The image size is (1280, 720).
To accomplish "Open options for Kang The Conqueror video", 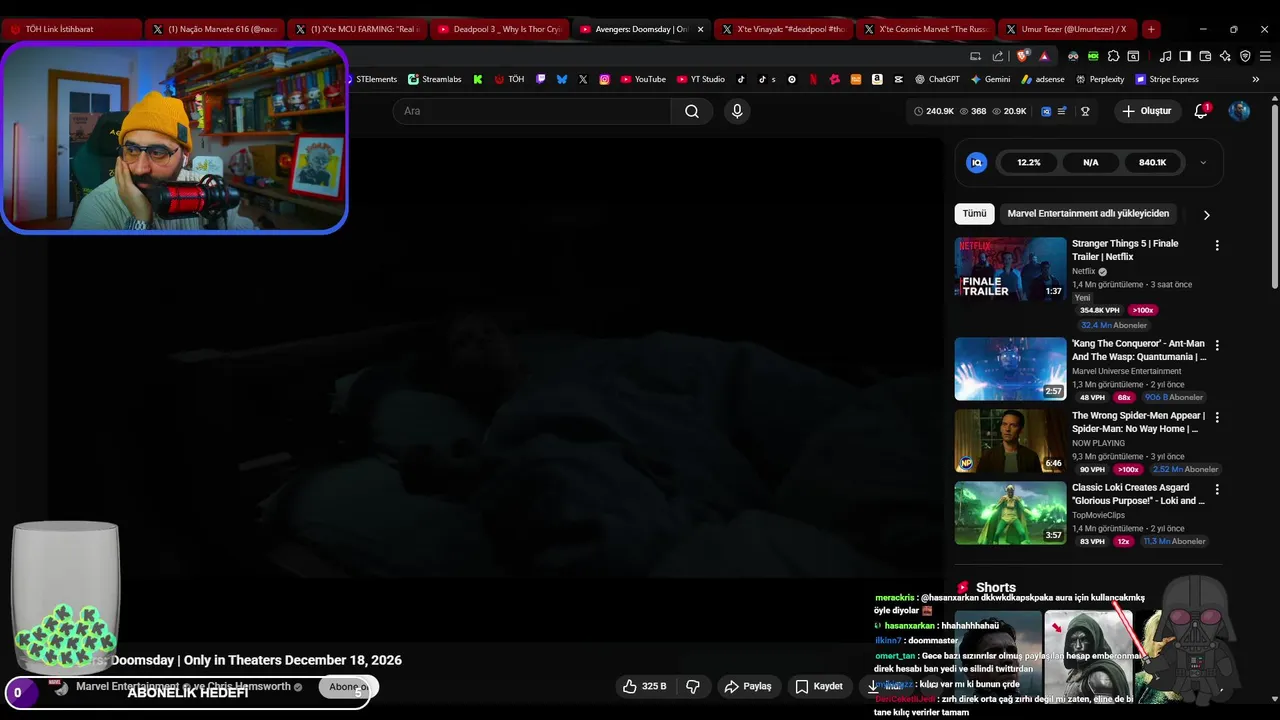I will 1217,345.
